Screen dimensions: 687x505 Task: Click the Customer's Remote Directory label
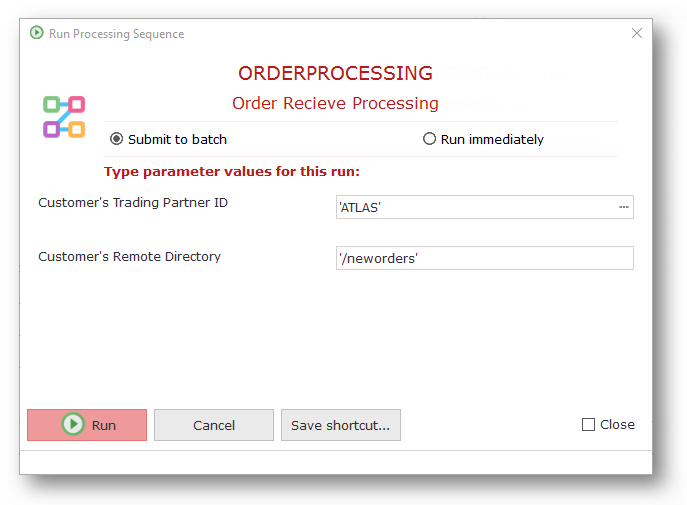(x=129, y=256)
